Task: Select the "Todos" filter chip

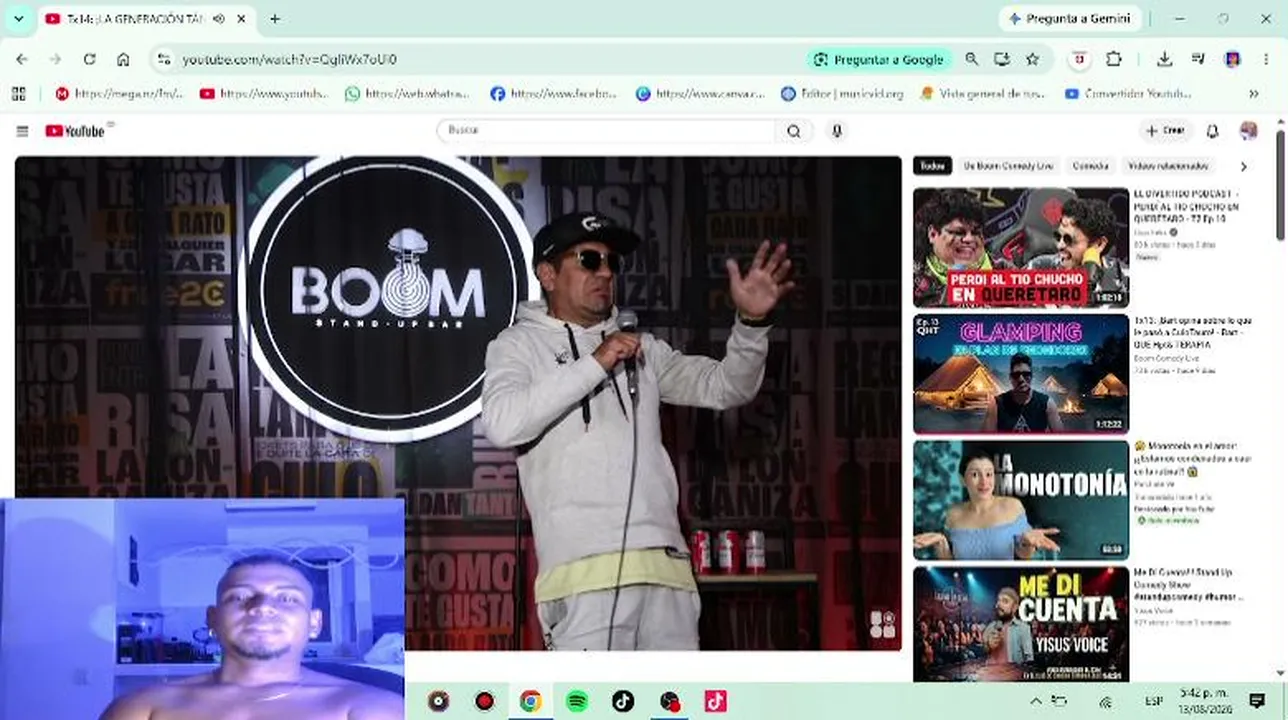Action: (x=932, y=166)
